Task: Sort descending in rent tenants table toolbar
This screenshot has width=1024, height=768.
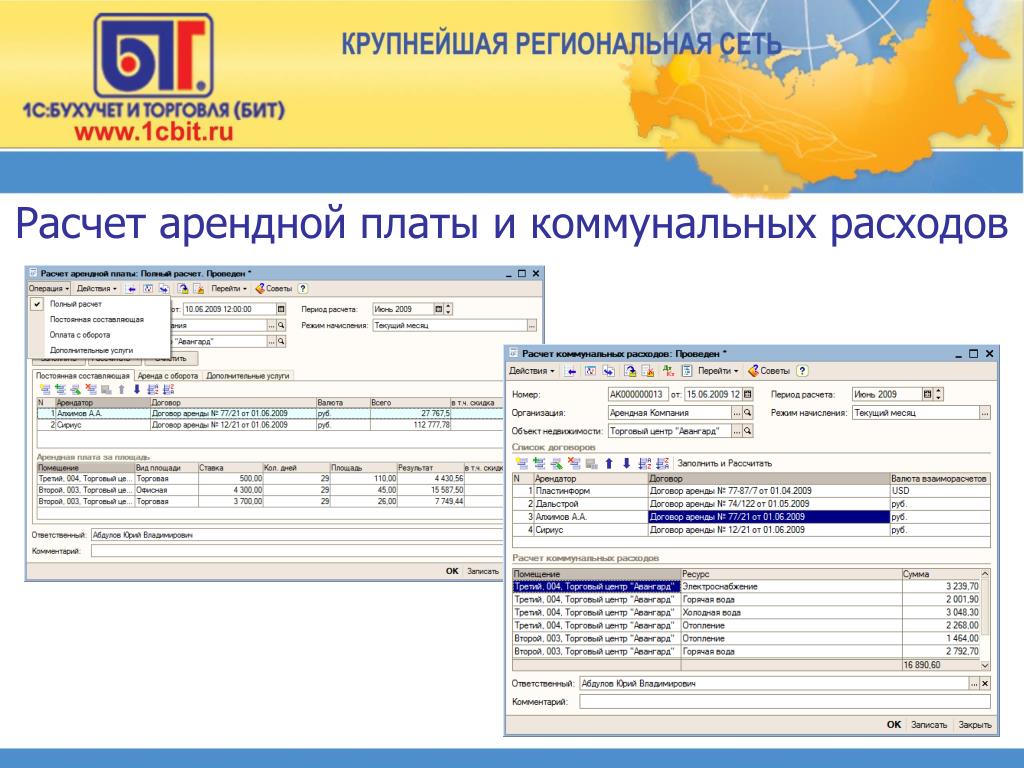Action: [168, 390]
